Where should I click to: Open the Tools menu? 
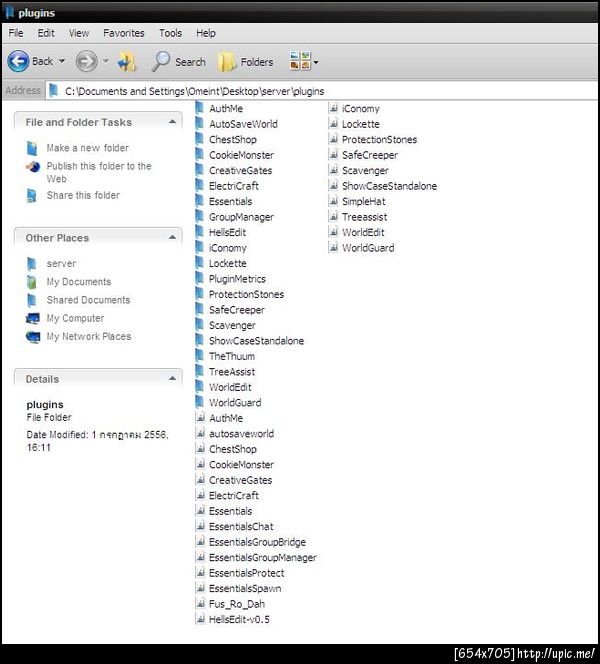(x=170, y=33)
